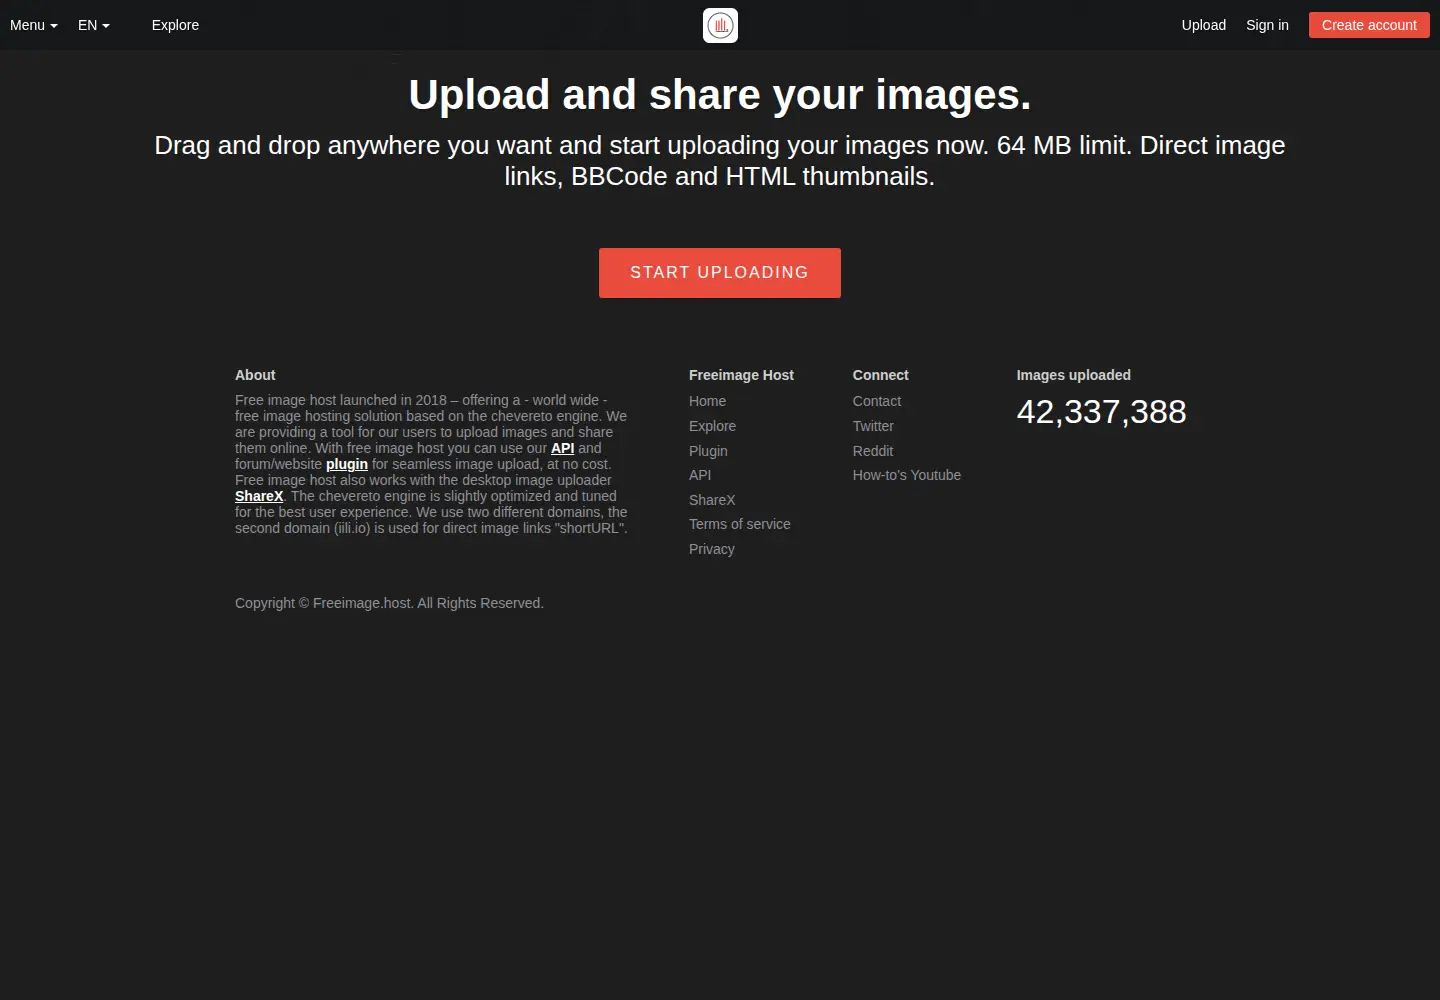Click API in the Freeimage Host column
1440x1000 pixels.
tap(700, 475)
